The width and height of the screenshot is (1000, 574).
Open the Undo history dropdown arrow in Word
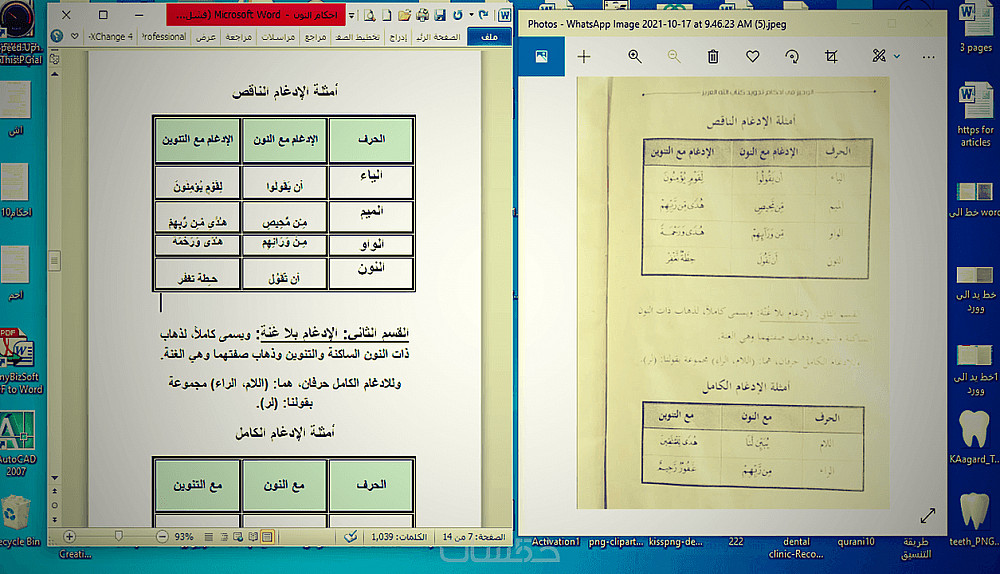(471, 14)
